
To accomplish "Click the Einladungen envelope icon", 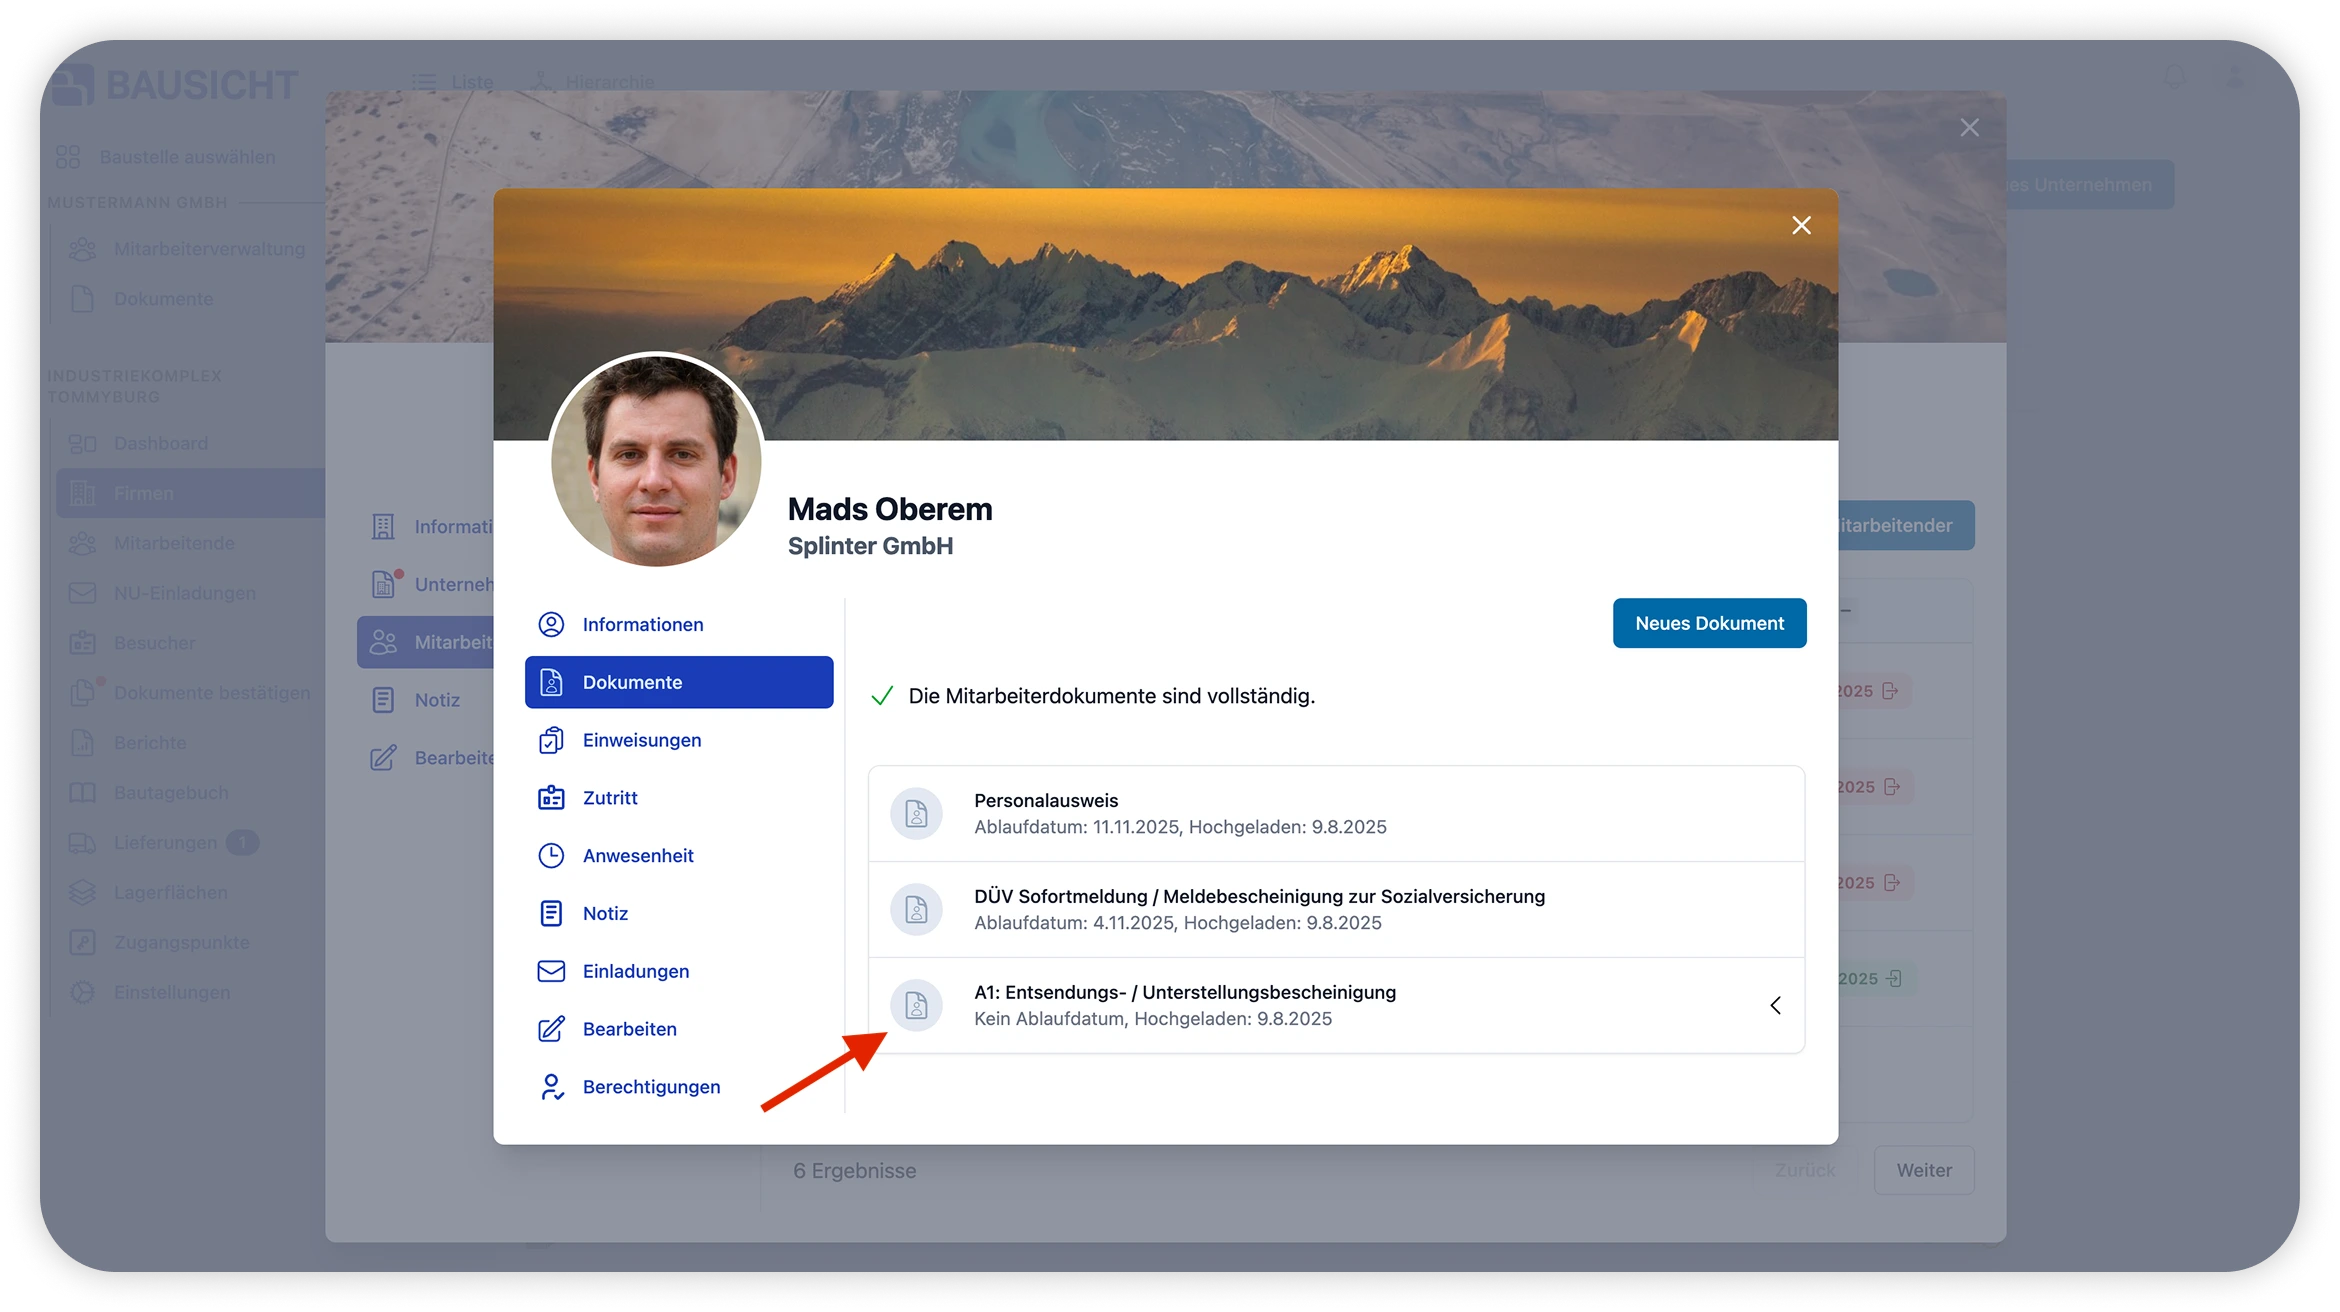I will pos(551,971).
